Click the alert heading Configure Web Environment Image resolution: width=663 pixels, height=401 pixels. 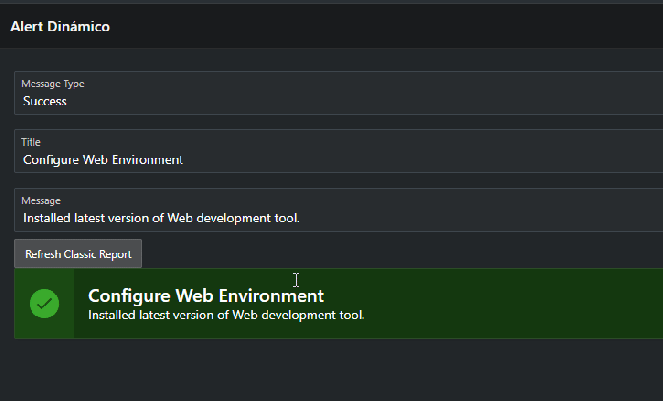206,296
